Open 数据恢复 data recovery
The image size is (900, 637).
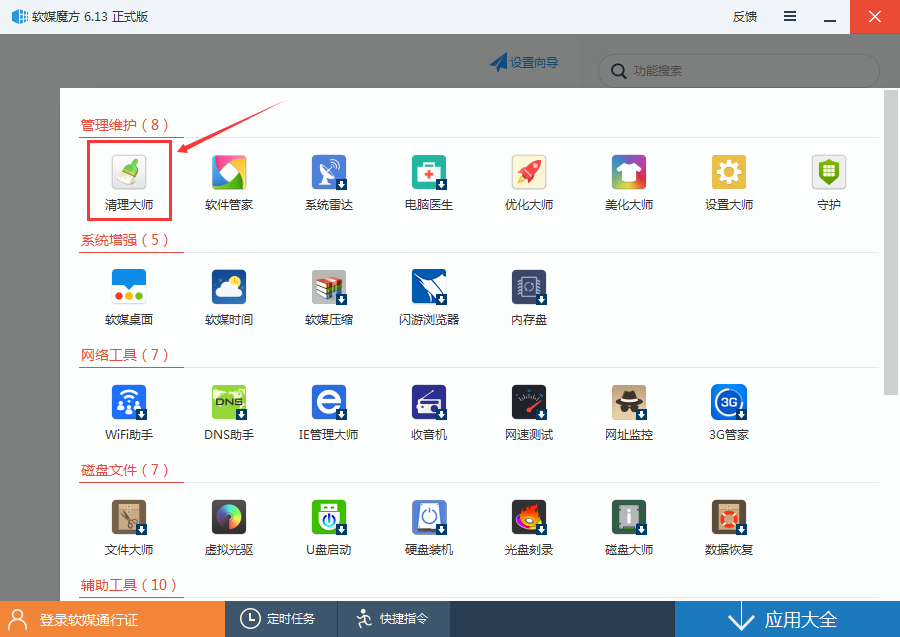point(729,525)
